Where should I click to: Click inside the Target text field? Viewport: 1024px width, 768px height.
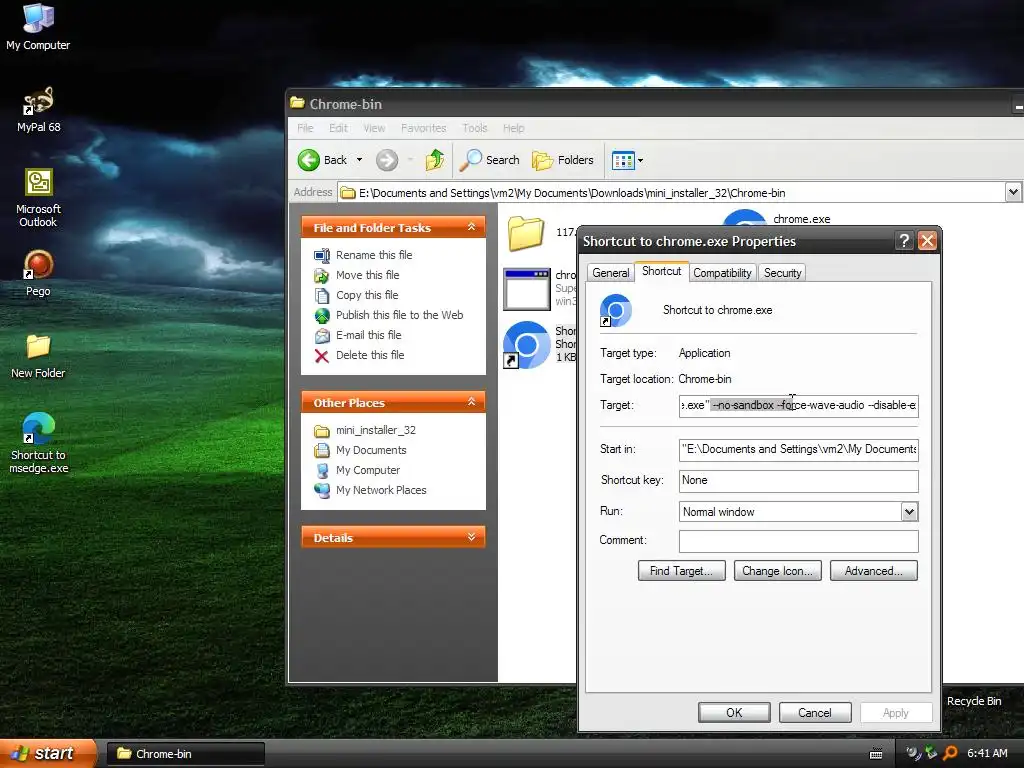point(799,406)
